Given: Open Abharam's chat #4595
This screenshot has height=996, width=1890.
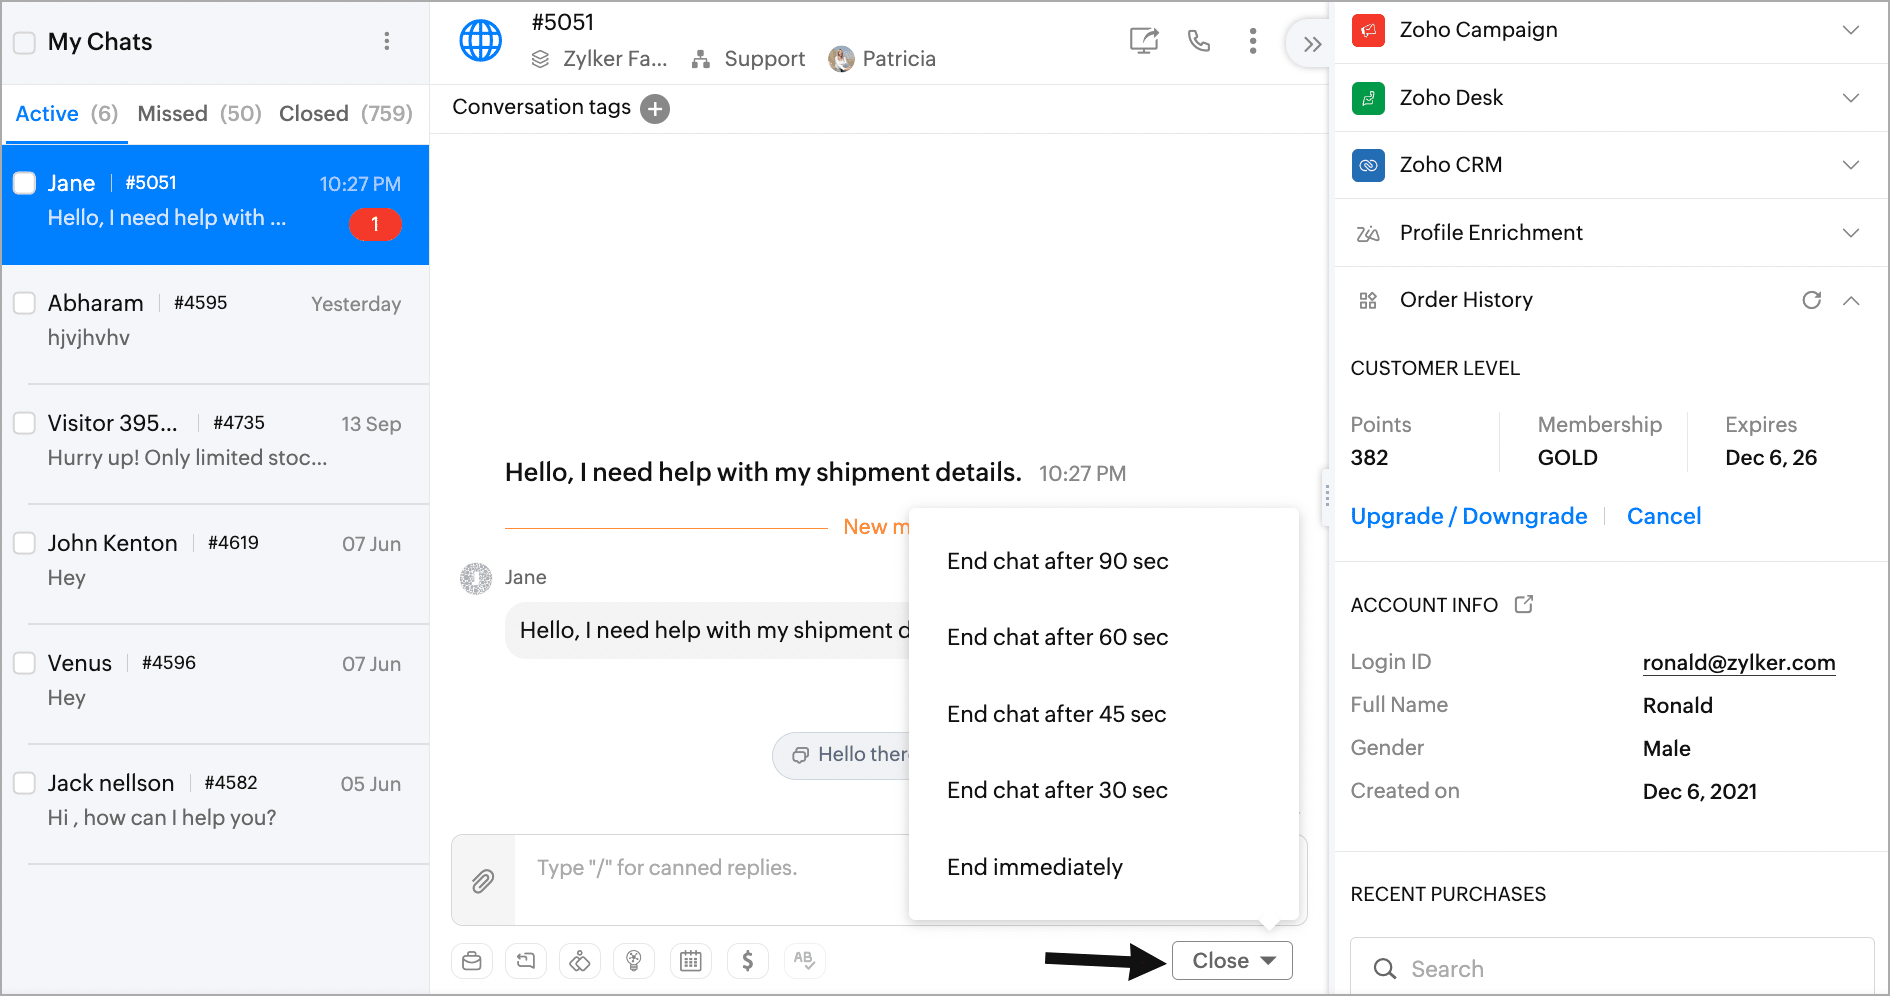Looking at the screenshot, I should tap(216, 324).
